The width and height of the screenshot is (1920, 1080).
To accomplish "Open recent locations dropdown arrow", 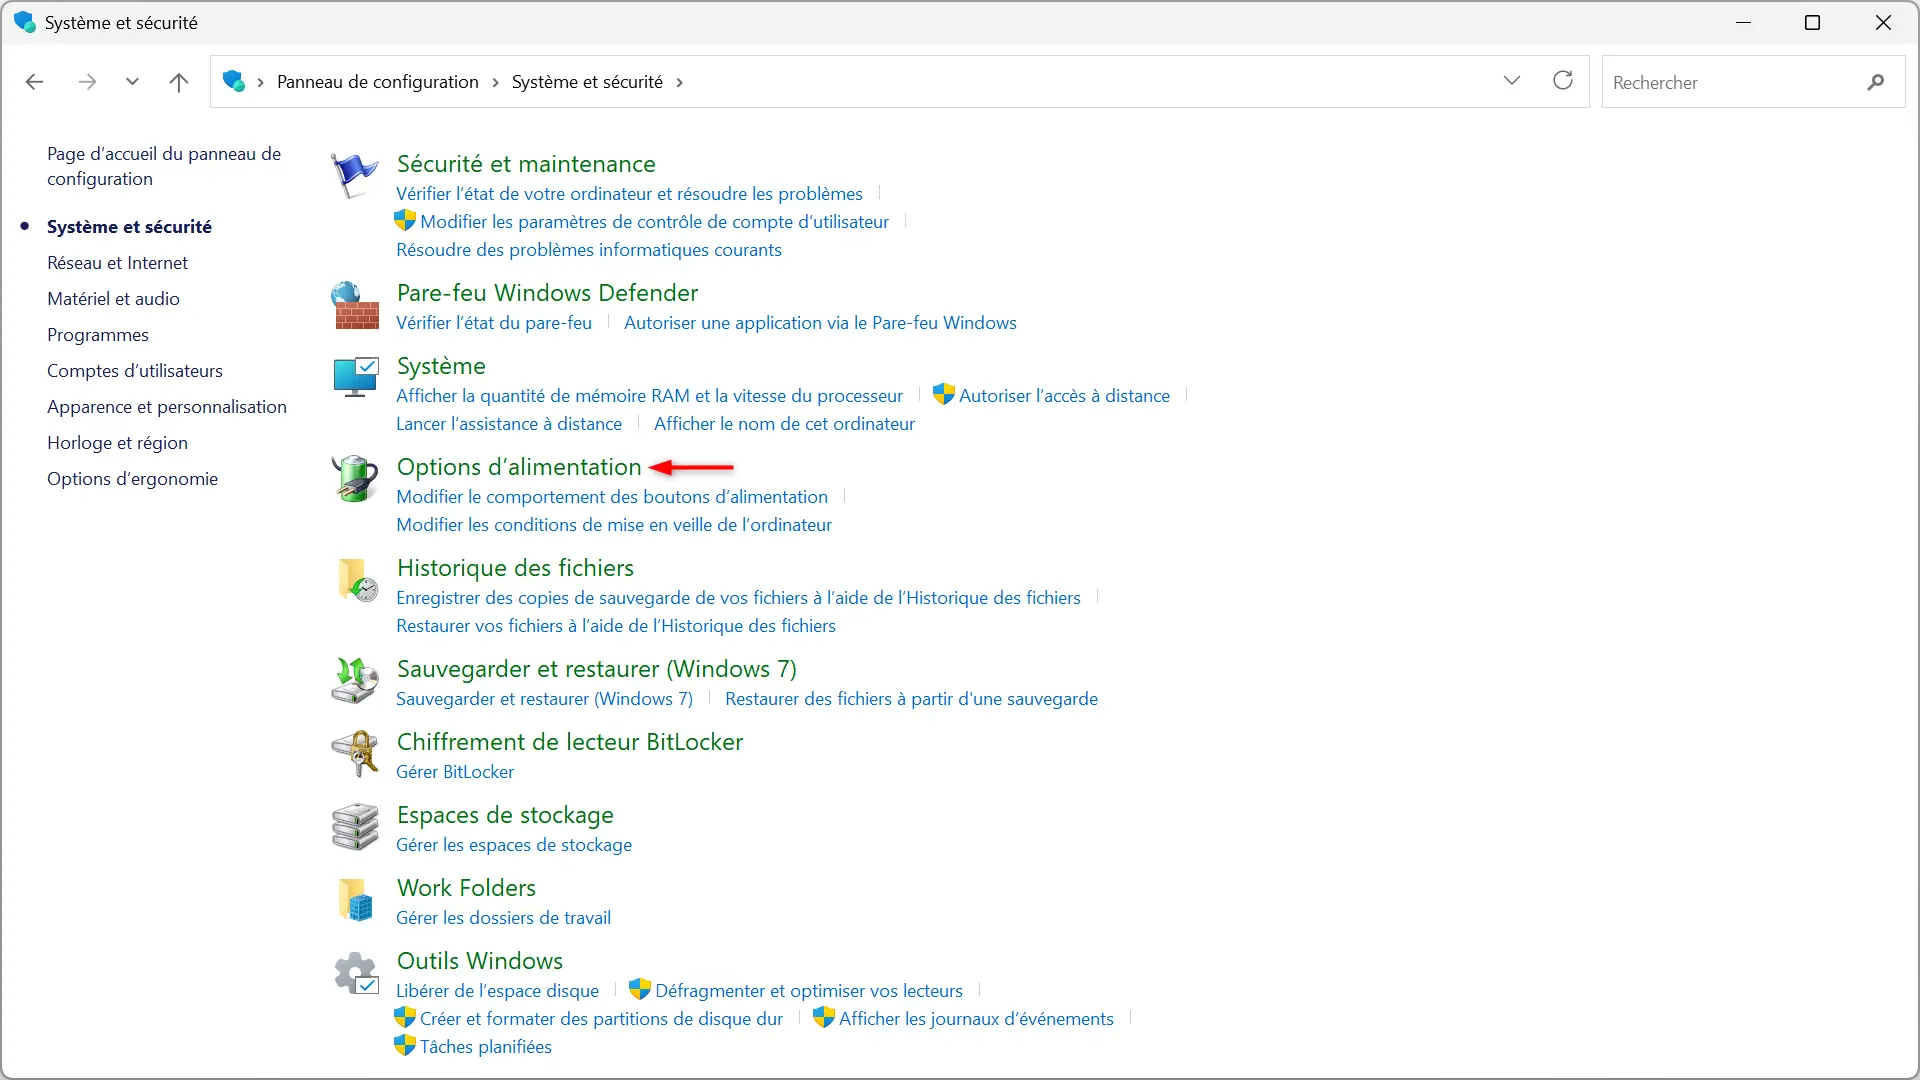I will pos(132,82).
